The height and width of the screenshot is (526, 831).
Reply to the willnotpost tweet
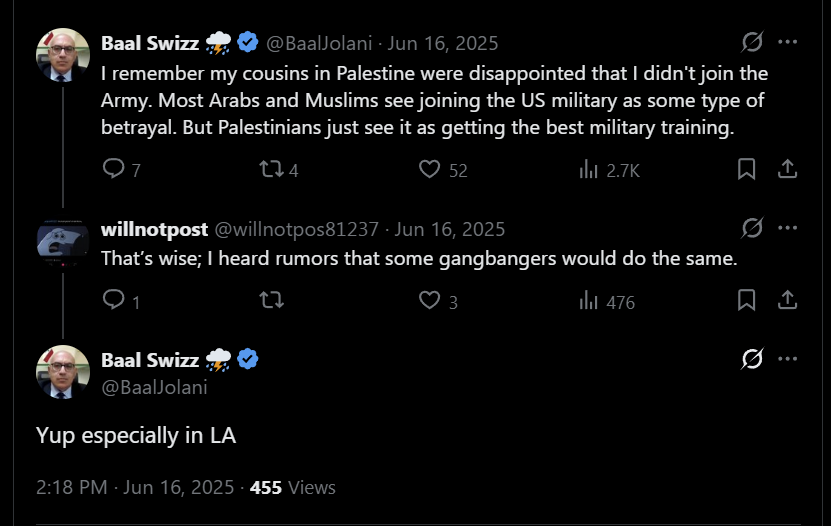[114, 300]
